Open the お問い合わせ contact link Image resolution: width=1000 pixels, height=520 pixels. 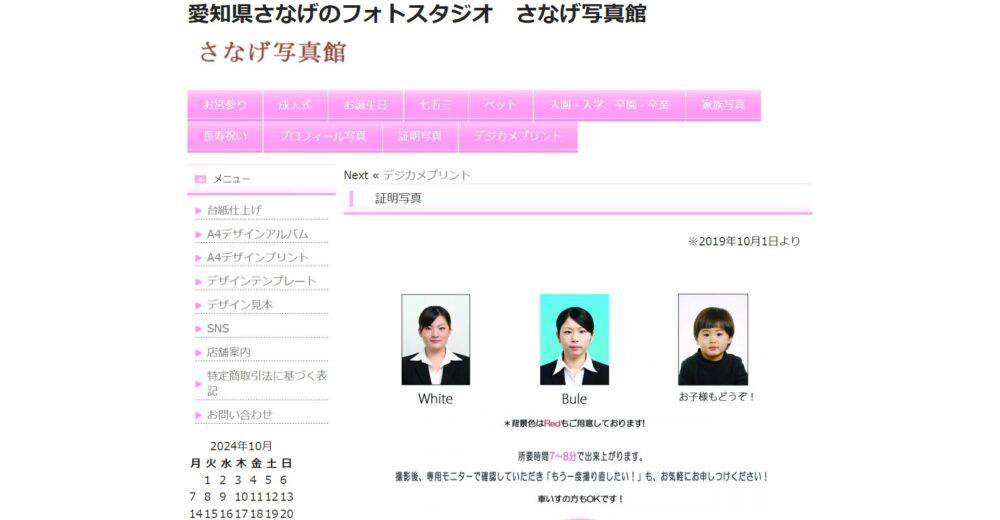[239, 414]
